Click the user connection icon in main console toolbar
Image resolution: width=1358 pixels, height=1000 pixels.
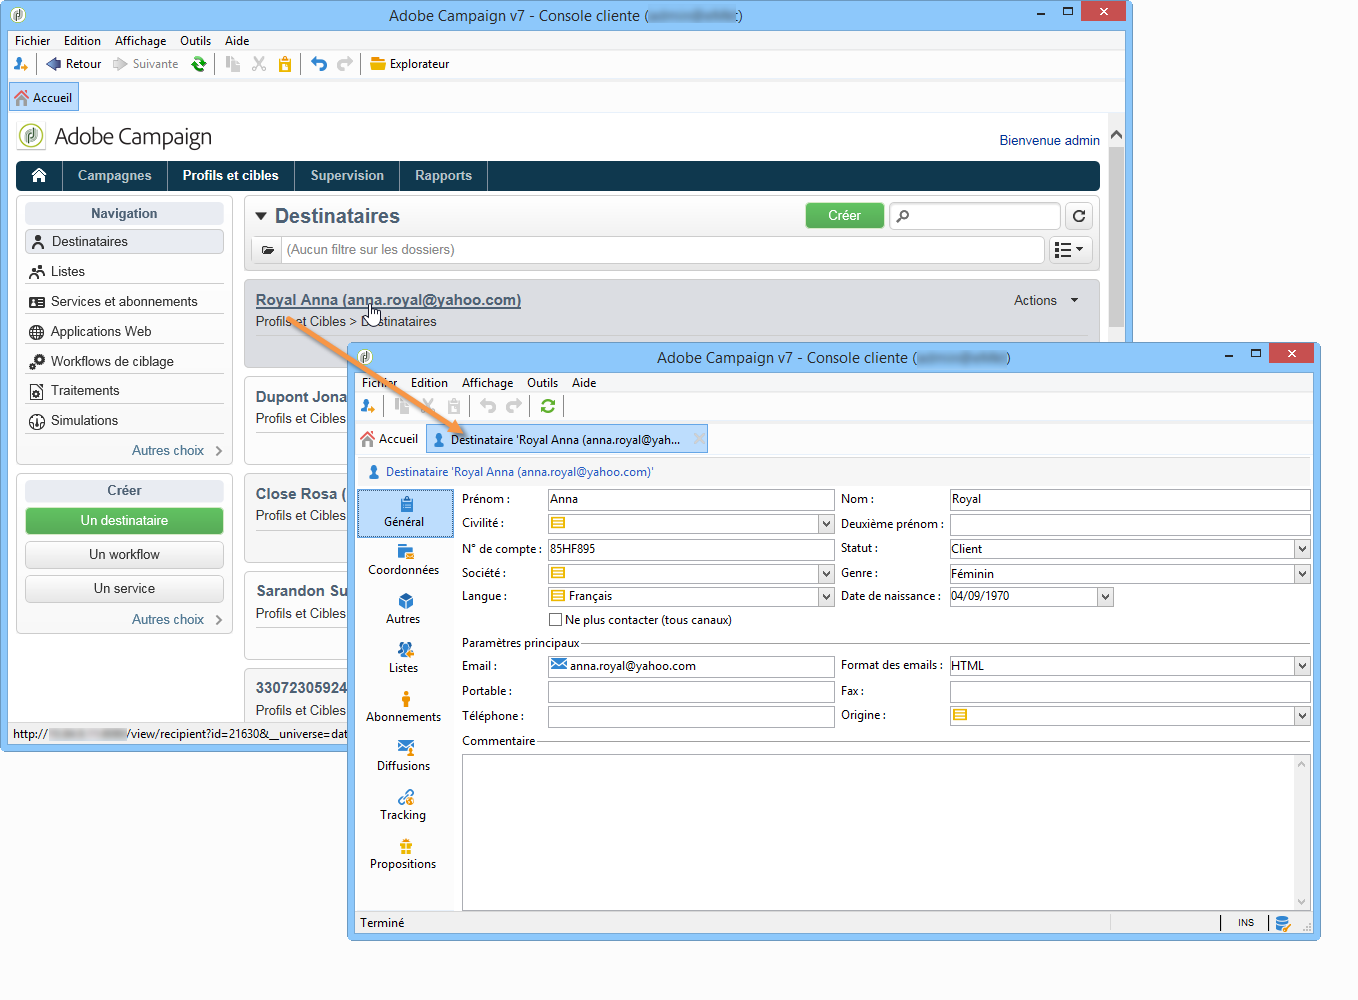[x=21, y=64]
